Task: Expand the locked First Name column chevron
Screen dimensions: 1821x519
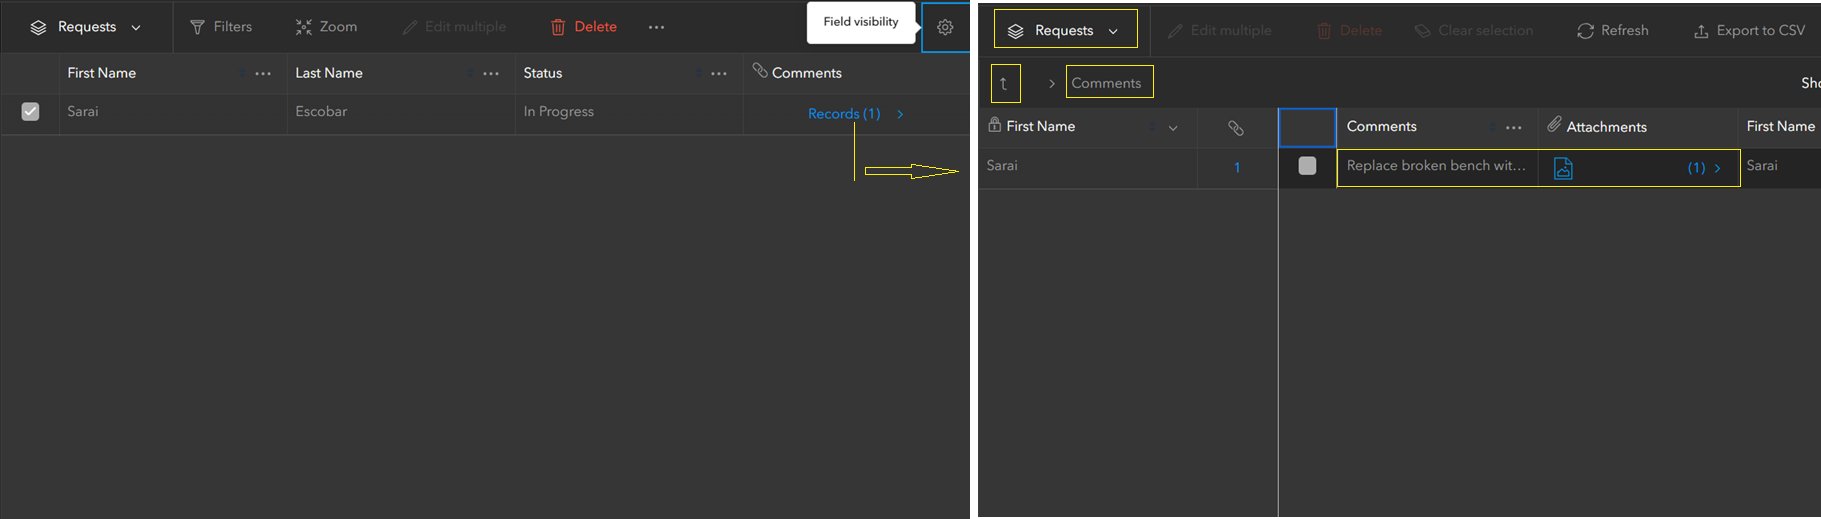Action: pyautogui.click(x=1173, y=128)
